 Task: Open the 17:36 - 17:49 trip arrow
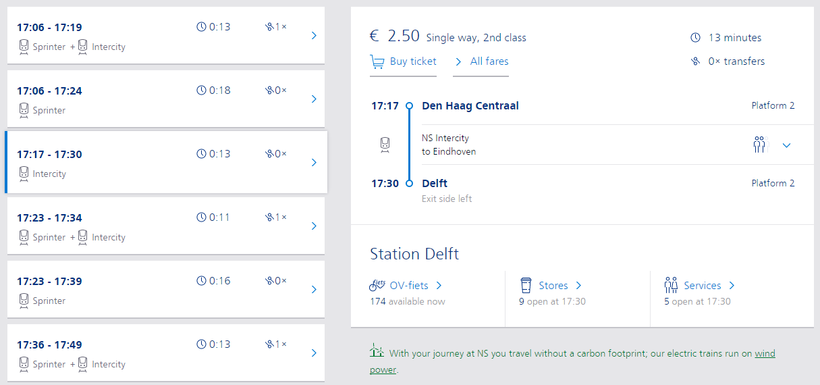point(314,353)
